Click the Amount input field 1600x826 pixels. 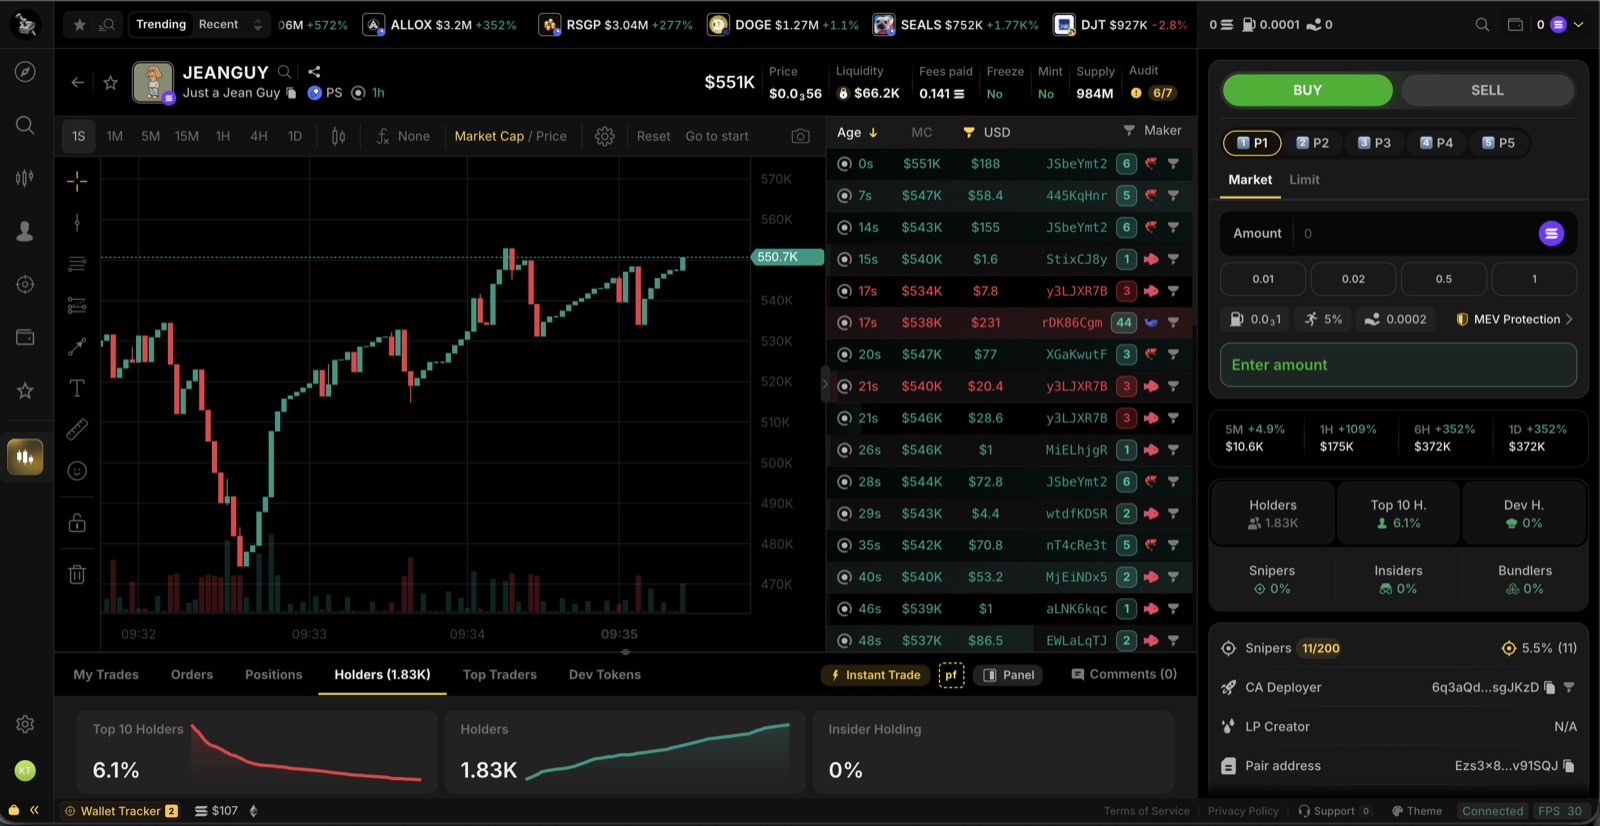(x=1398, y=233)
